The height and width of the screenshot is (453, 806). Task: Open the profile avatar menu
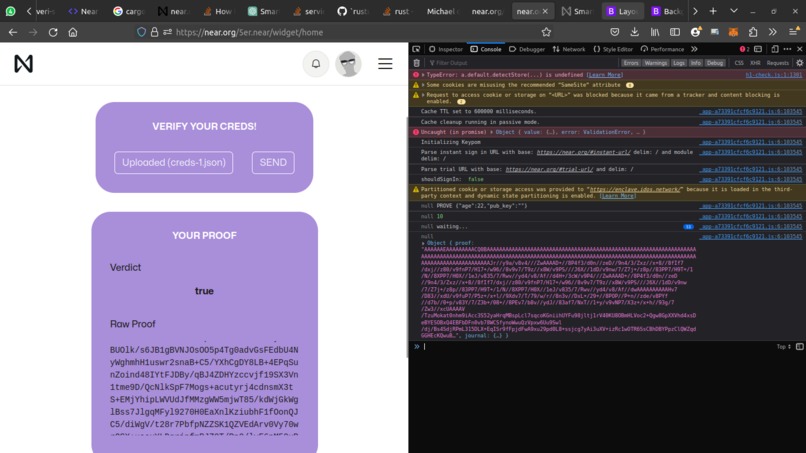[348, 64]
